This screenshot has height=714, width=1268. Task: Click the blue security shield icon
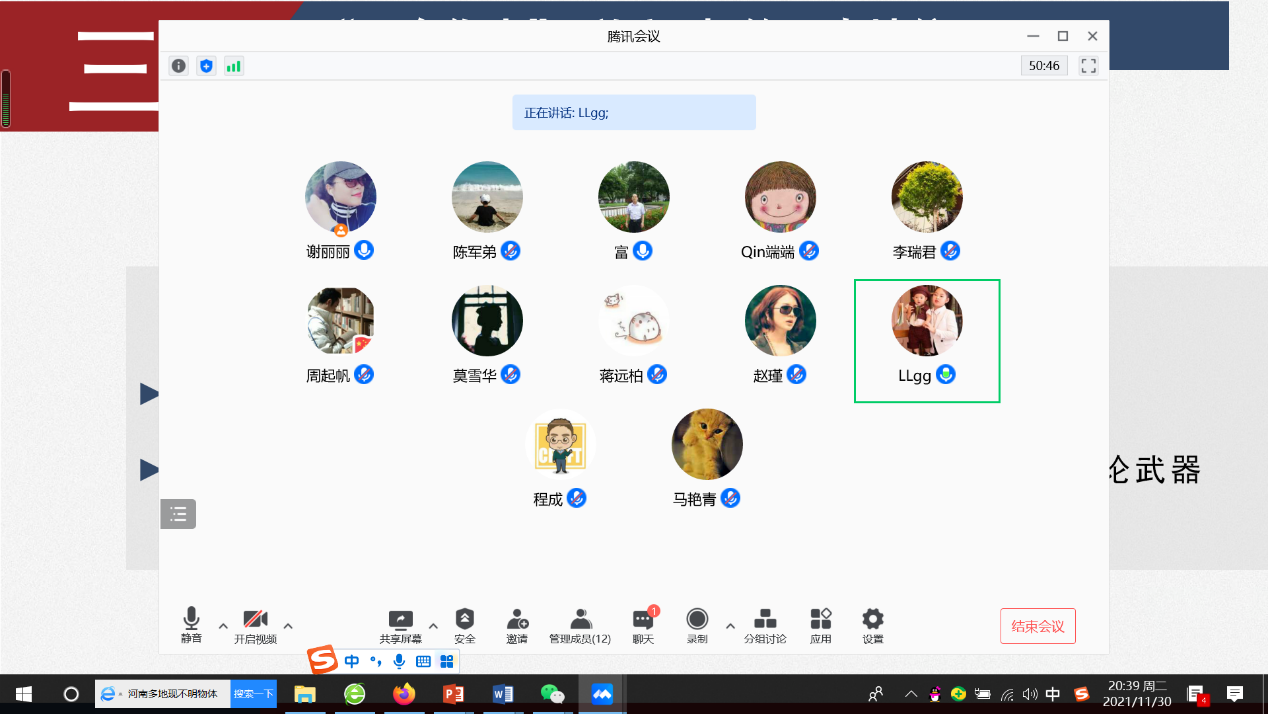pyautogui.click(x=207, y=66)
